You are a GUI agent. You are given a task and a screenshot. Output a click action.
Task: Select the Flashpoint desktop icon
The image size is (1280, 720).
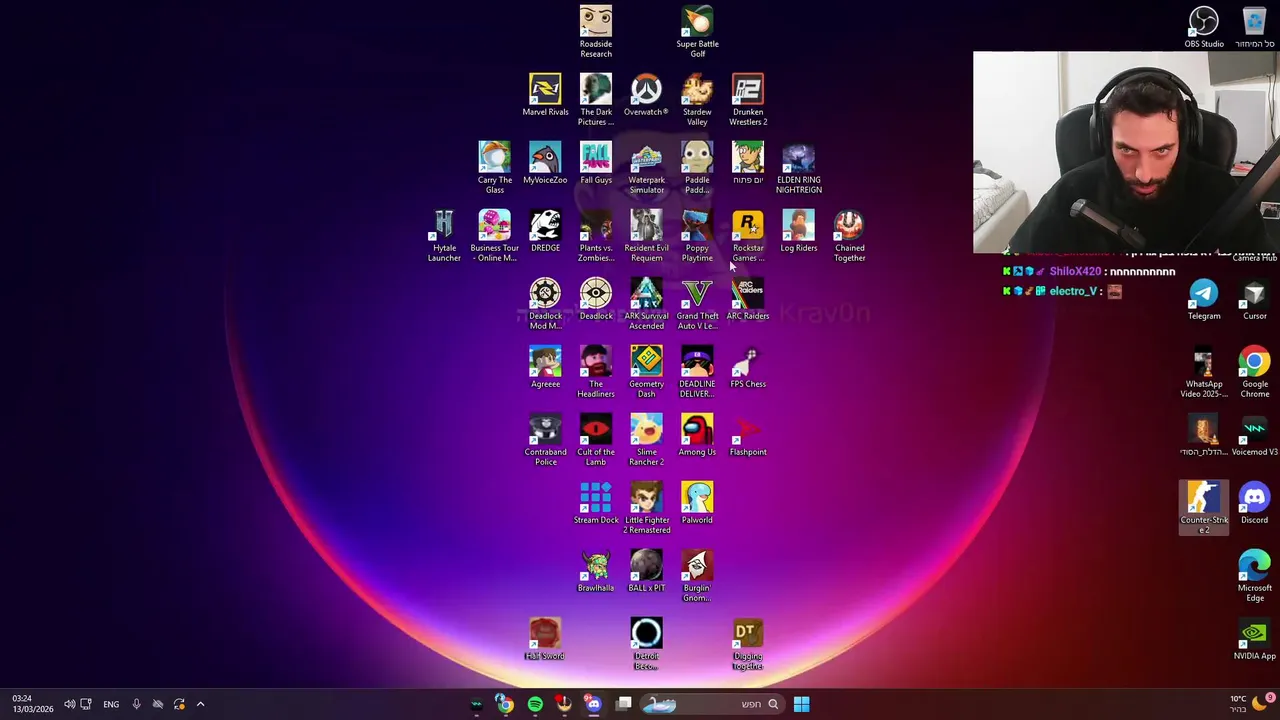[748, 435]
